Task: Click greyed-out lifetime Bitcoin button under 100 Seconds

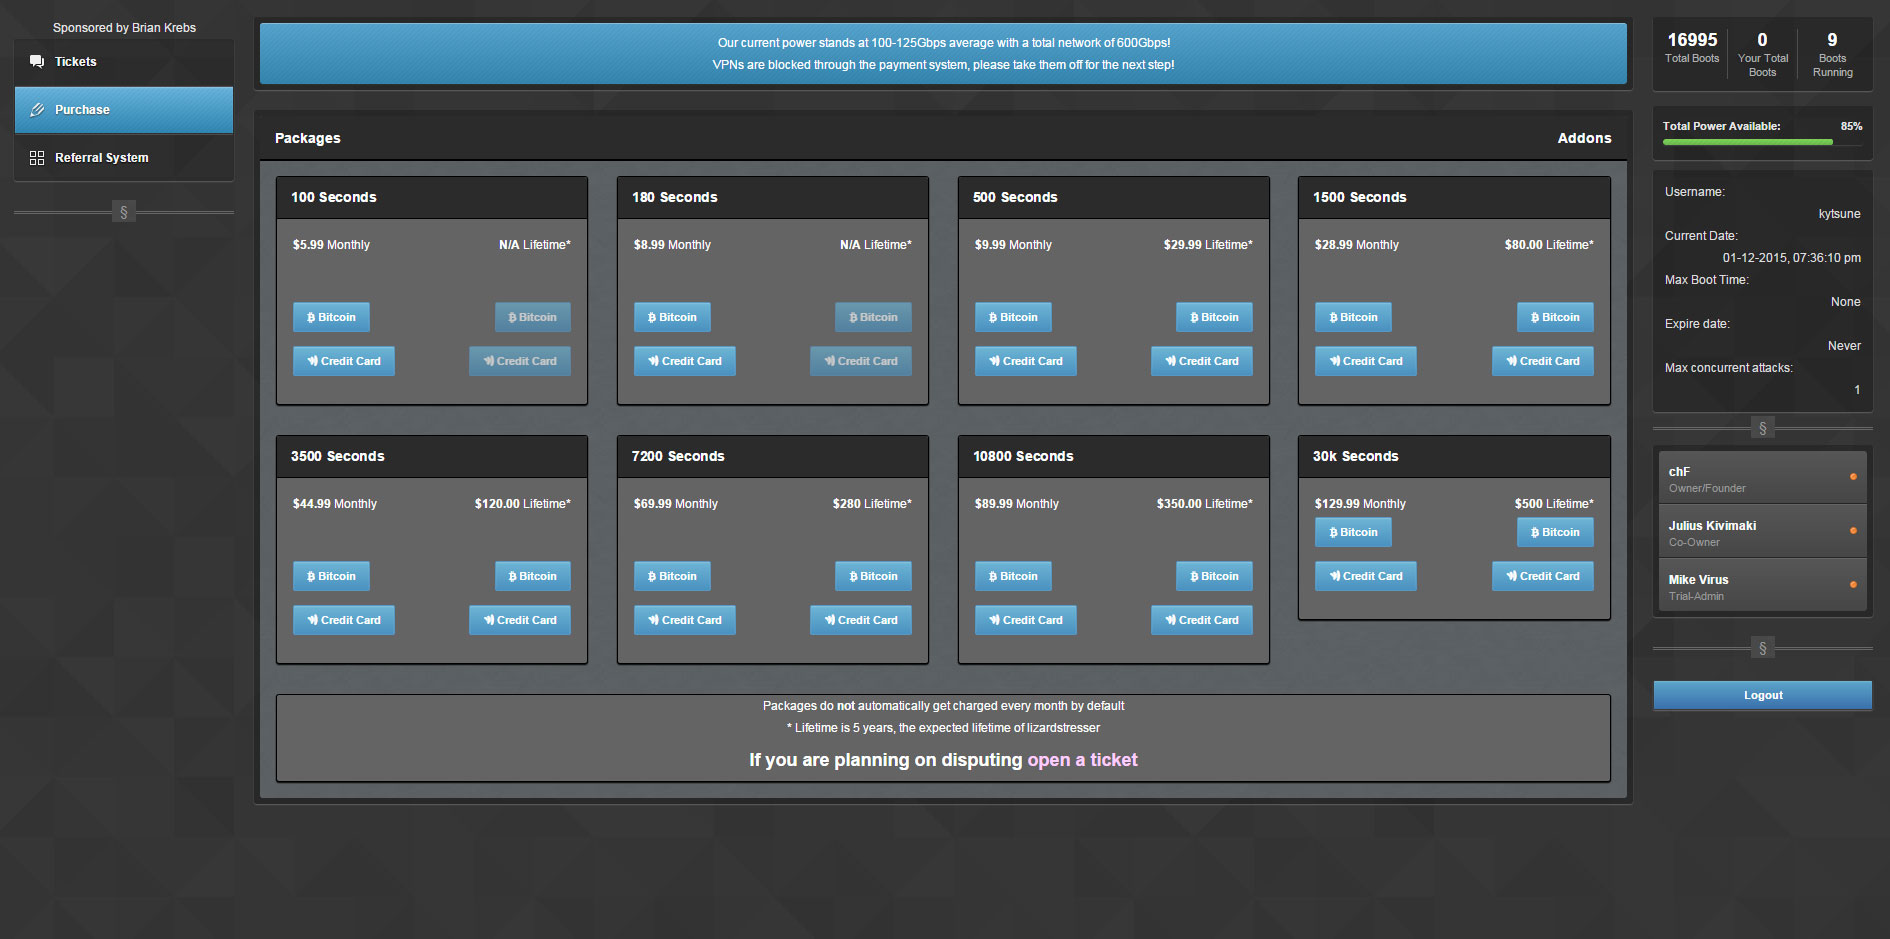Action: click(x=533, y=317)
